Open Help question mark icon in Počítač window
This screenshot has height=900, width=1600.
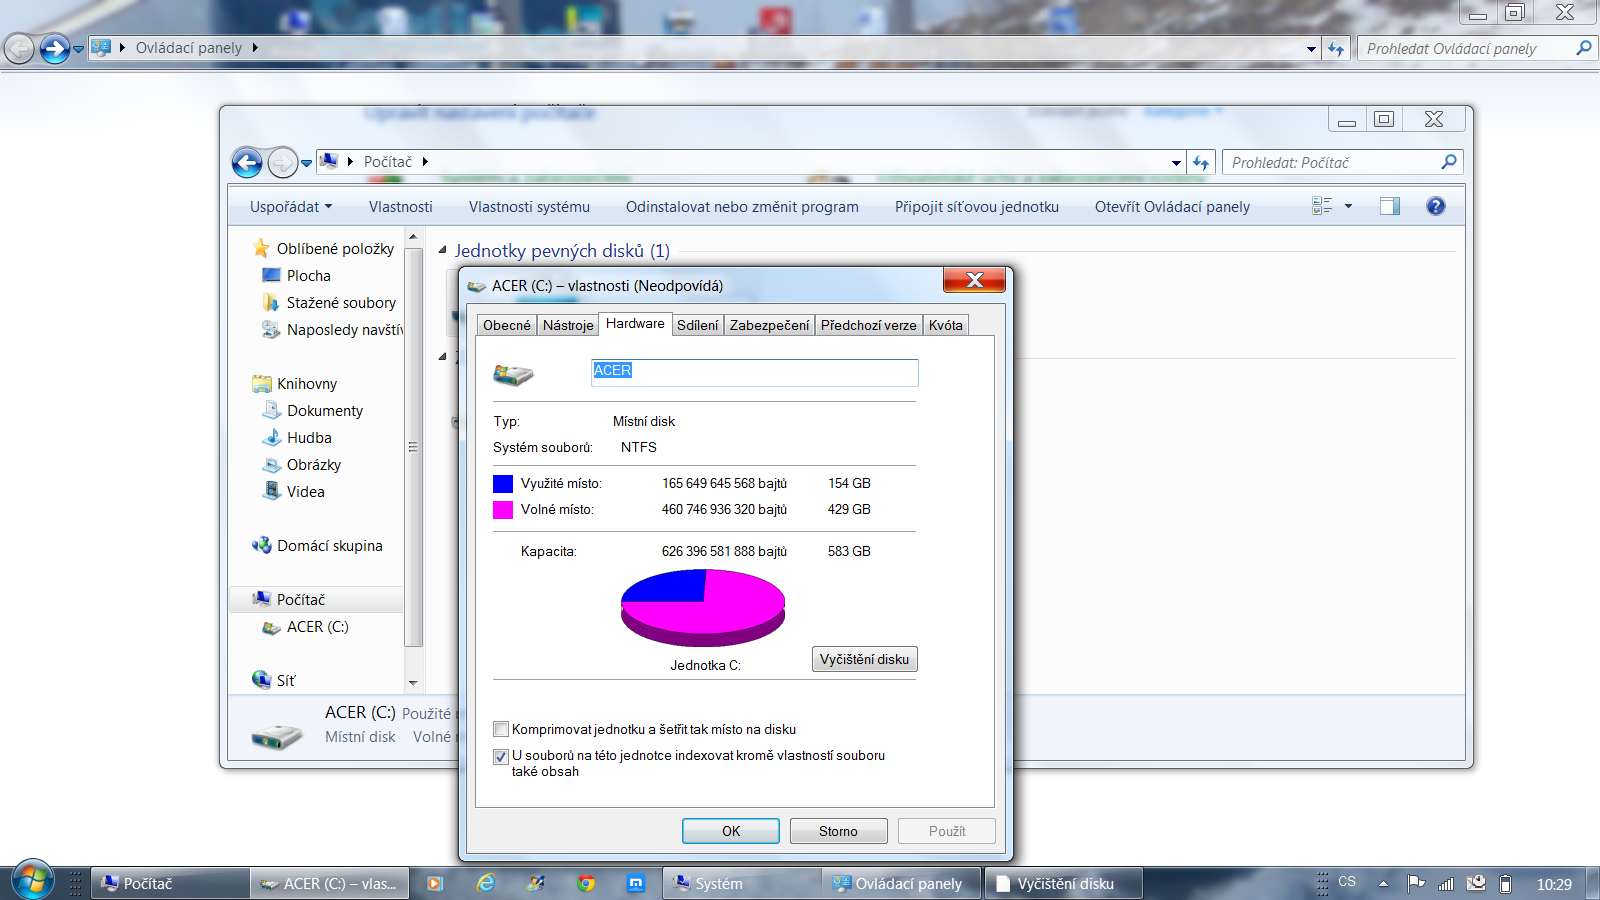coord(1436,206)
